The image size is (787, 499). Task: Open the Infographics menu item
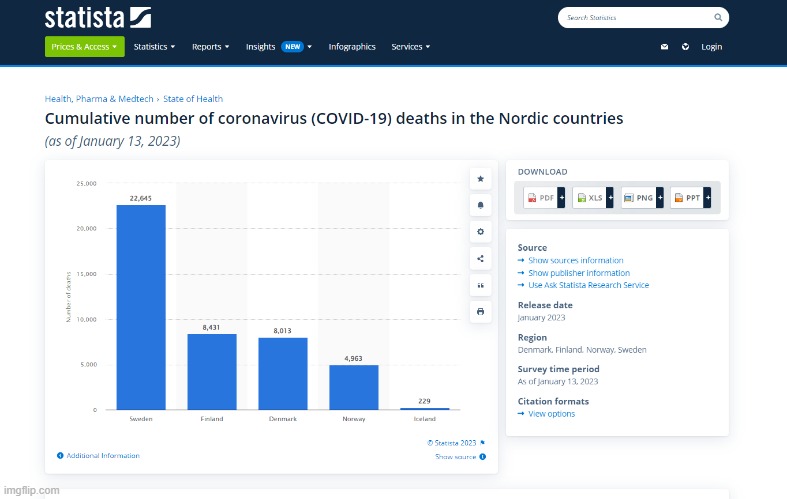[352, 47]
